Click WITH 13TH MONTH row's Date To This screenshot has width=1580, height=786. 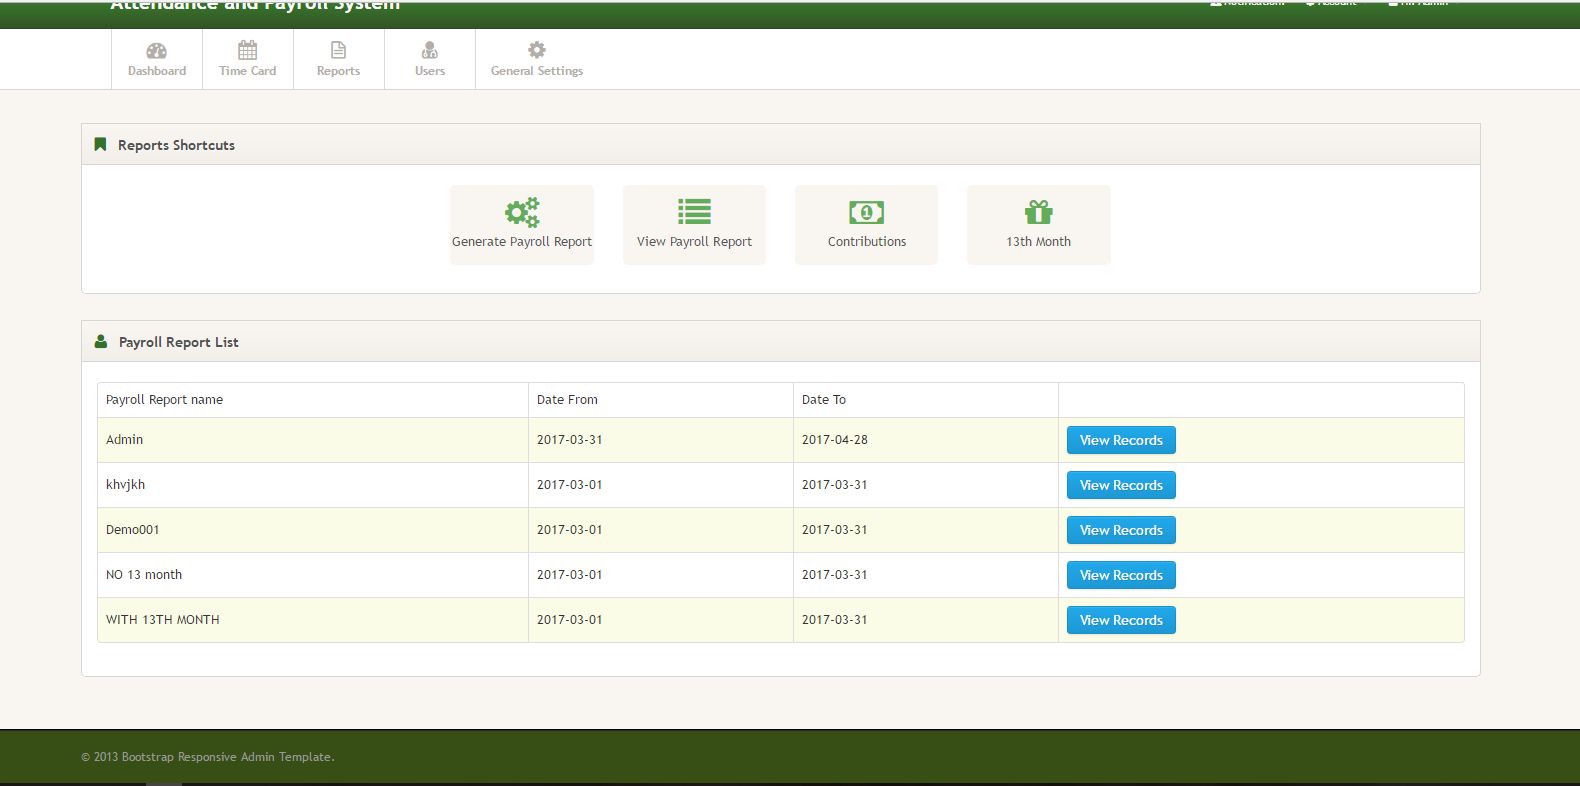[x=926, y=620]
